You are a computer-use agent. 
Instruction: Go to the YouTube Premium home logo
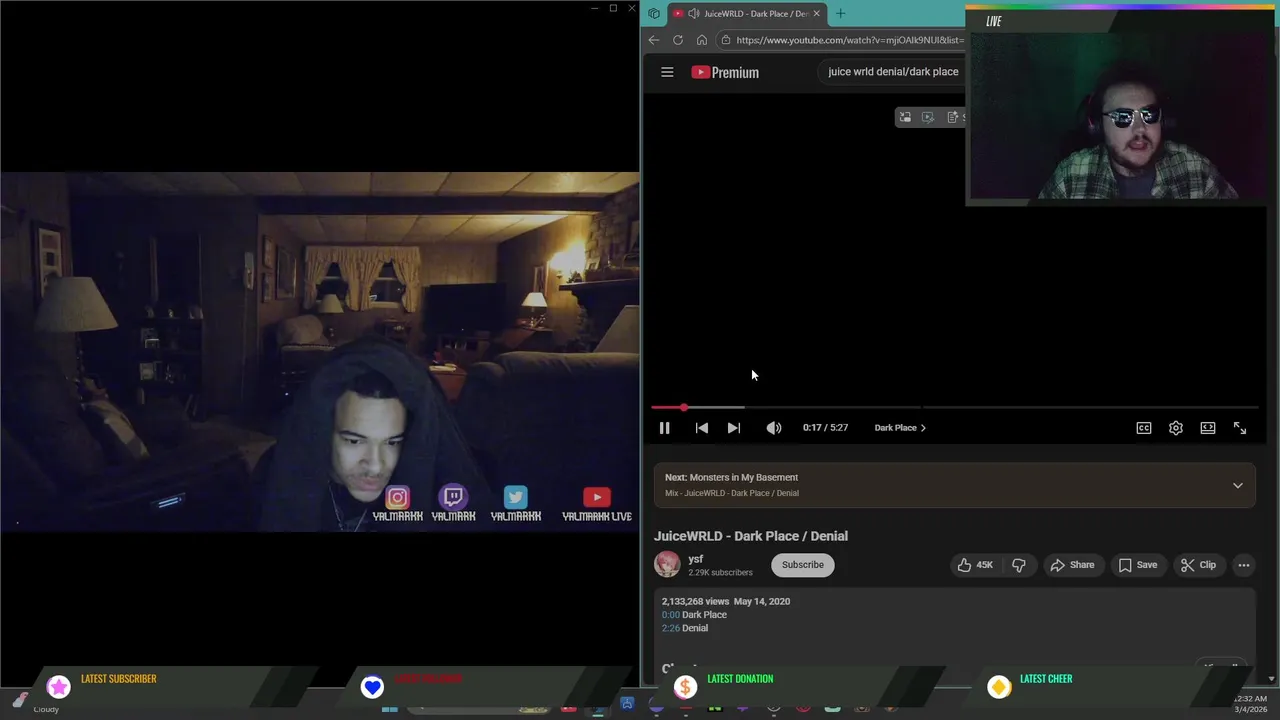(x=725, y=72)
